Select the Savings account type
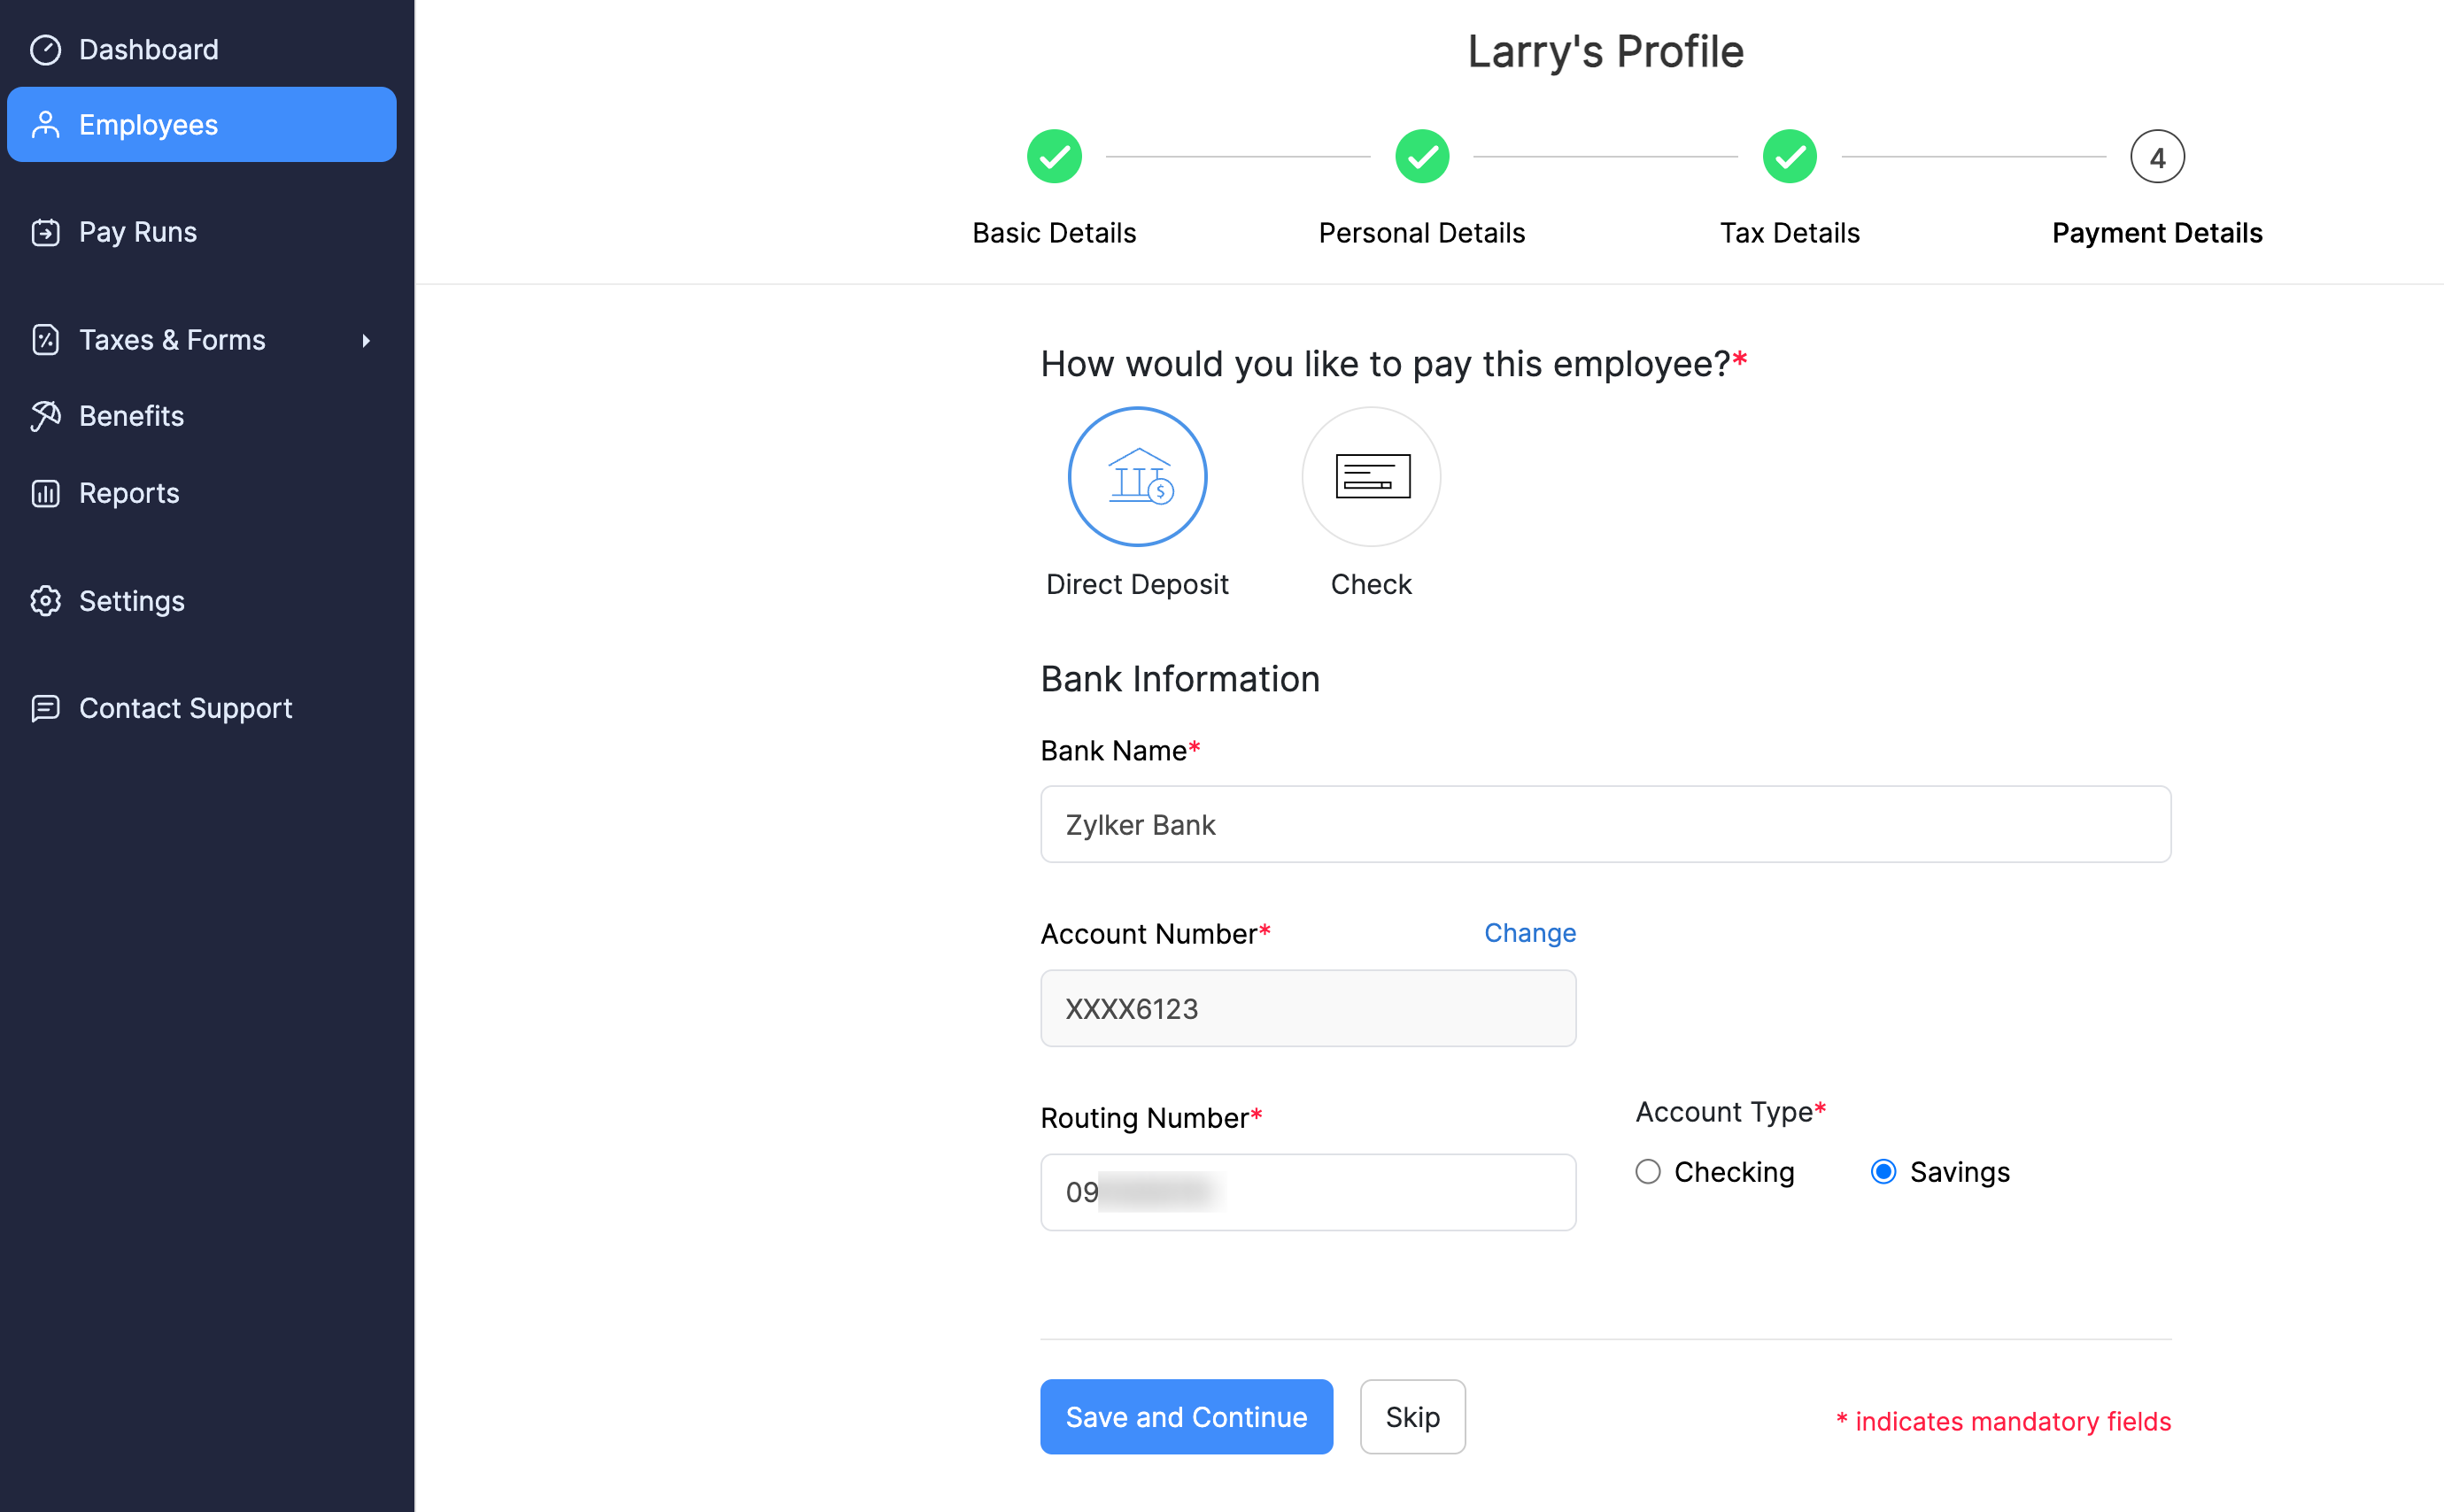This screenshot has width=2444, height=1512. click(x=1884, y=1171)
